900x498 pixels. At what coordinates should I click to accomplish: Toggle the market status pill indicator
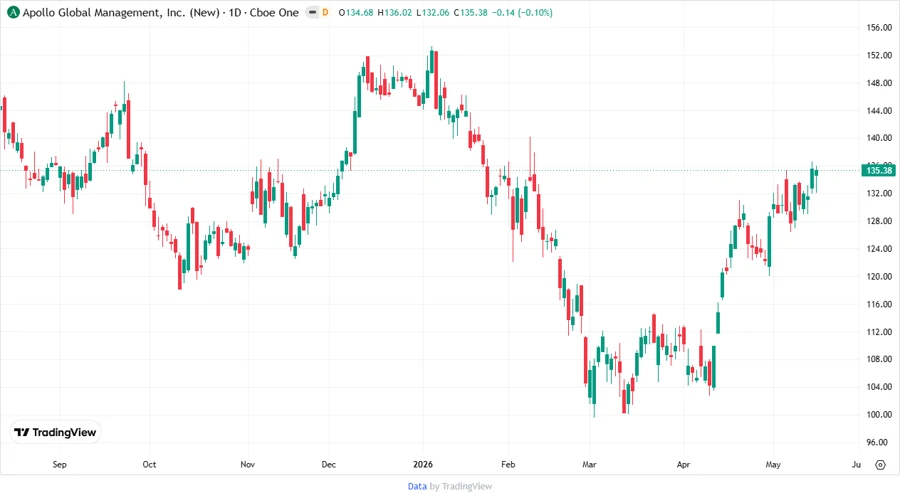(312, 13)
